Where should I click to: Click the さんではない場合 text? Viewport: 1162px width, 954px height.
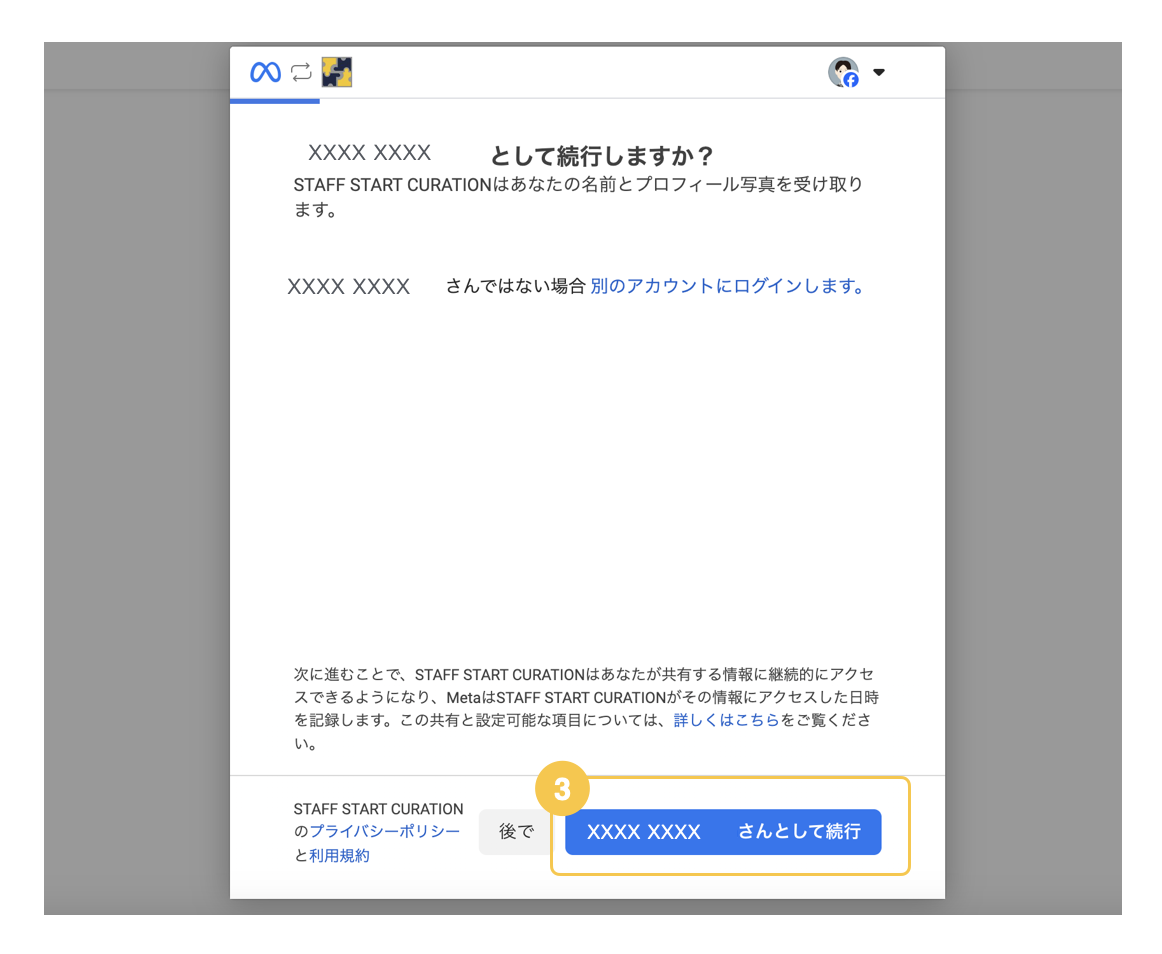coord(516,286)
